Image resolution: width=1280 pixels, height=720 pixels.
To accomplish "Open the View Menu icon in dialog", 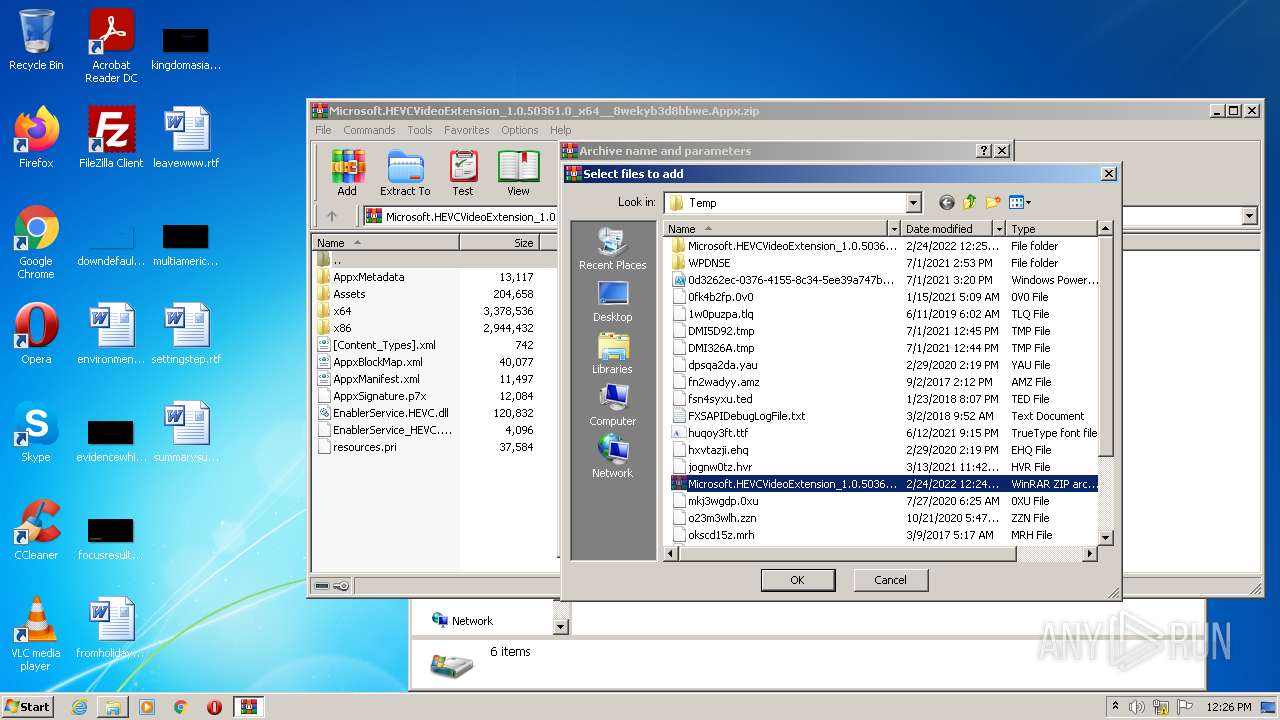I will [x=1019, y=203].
